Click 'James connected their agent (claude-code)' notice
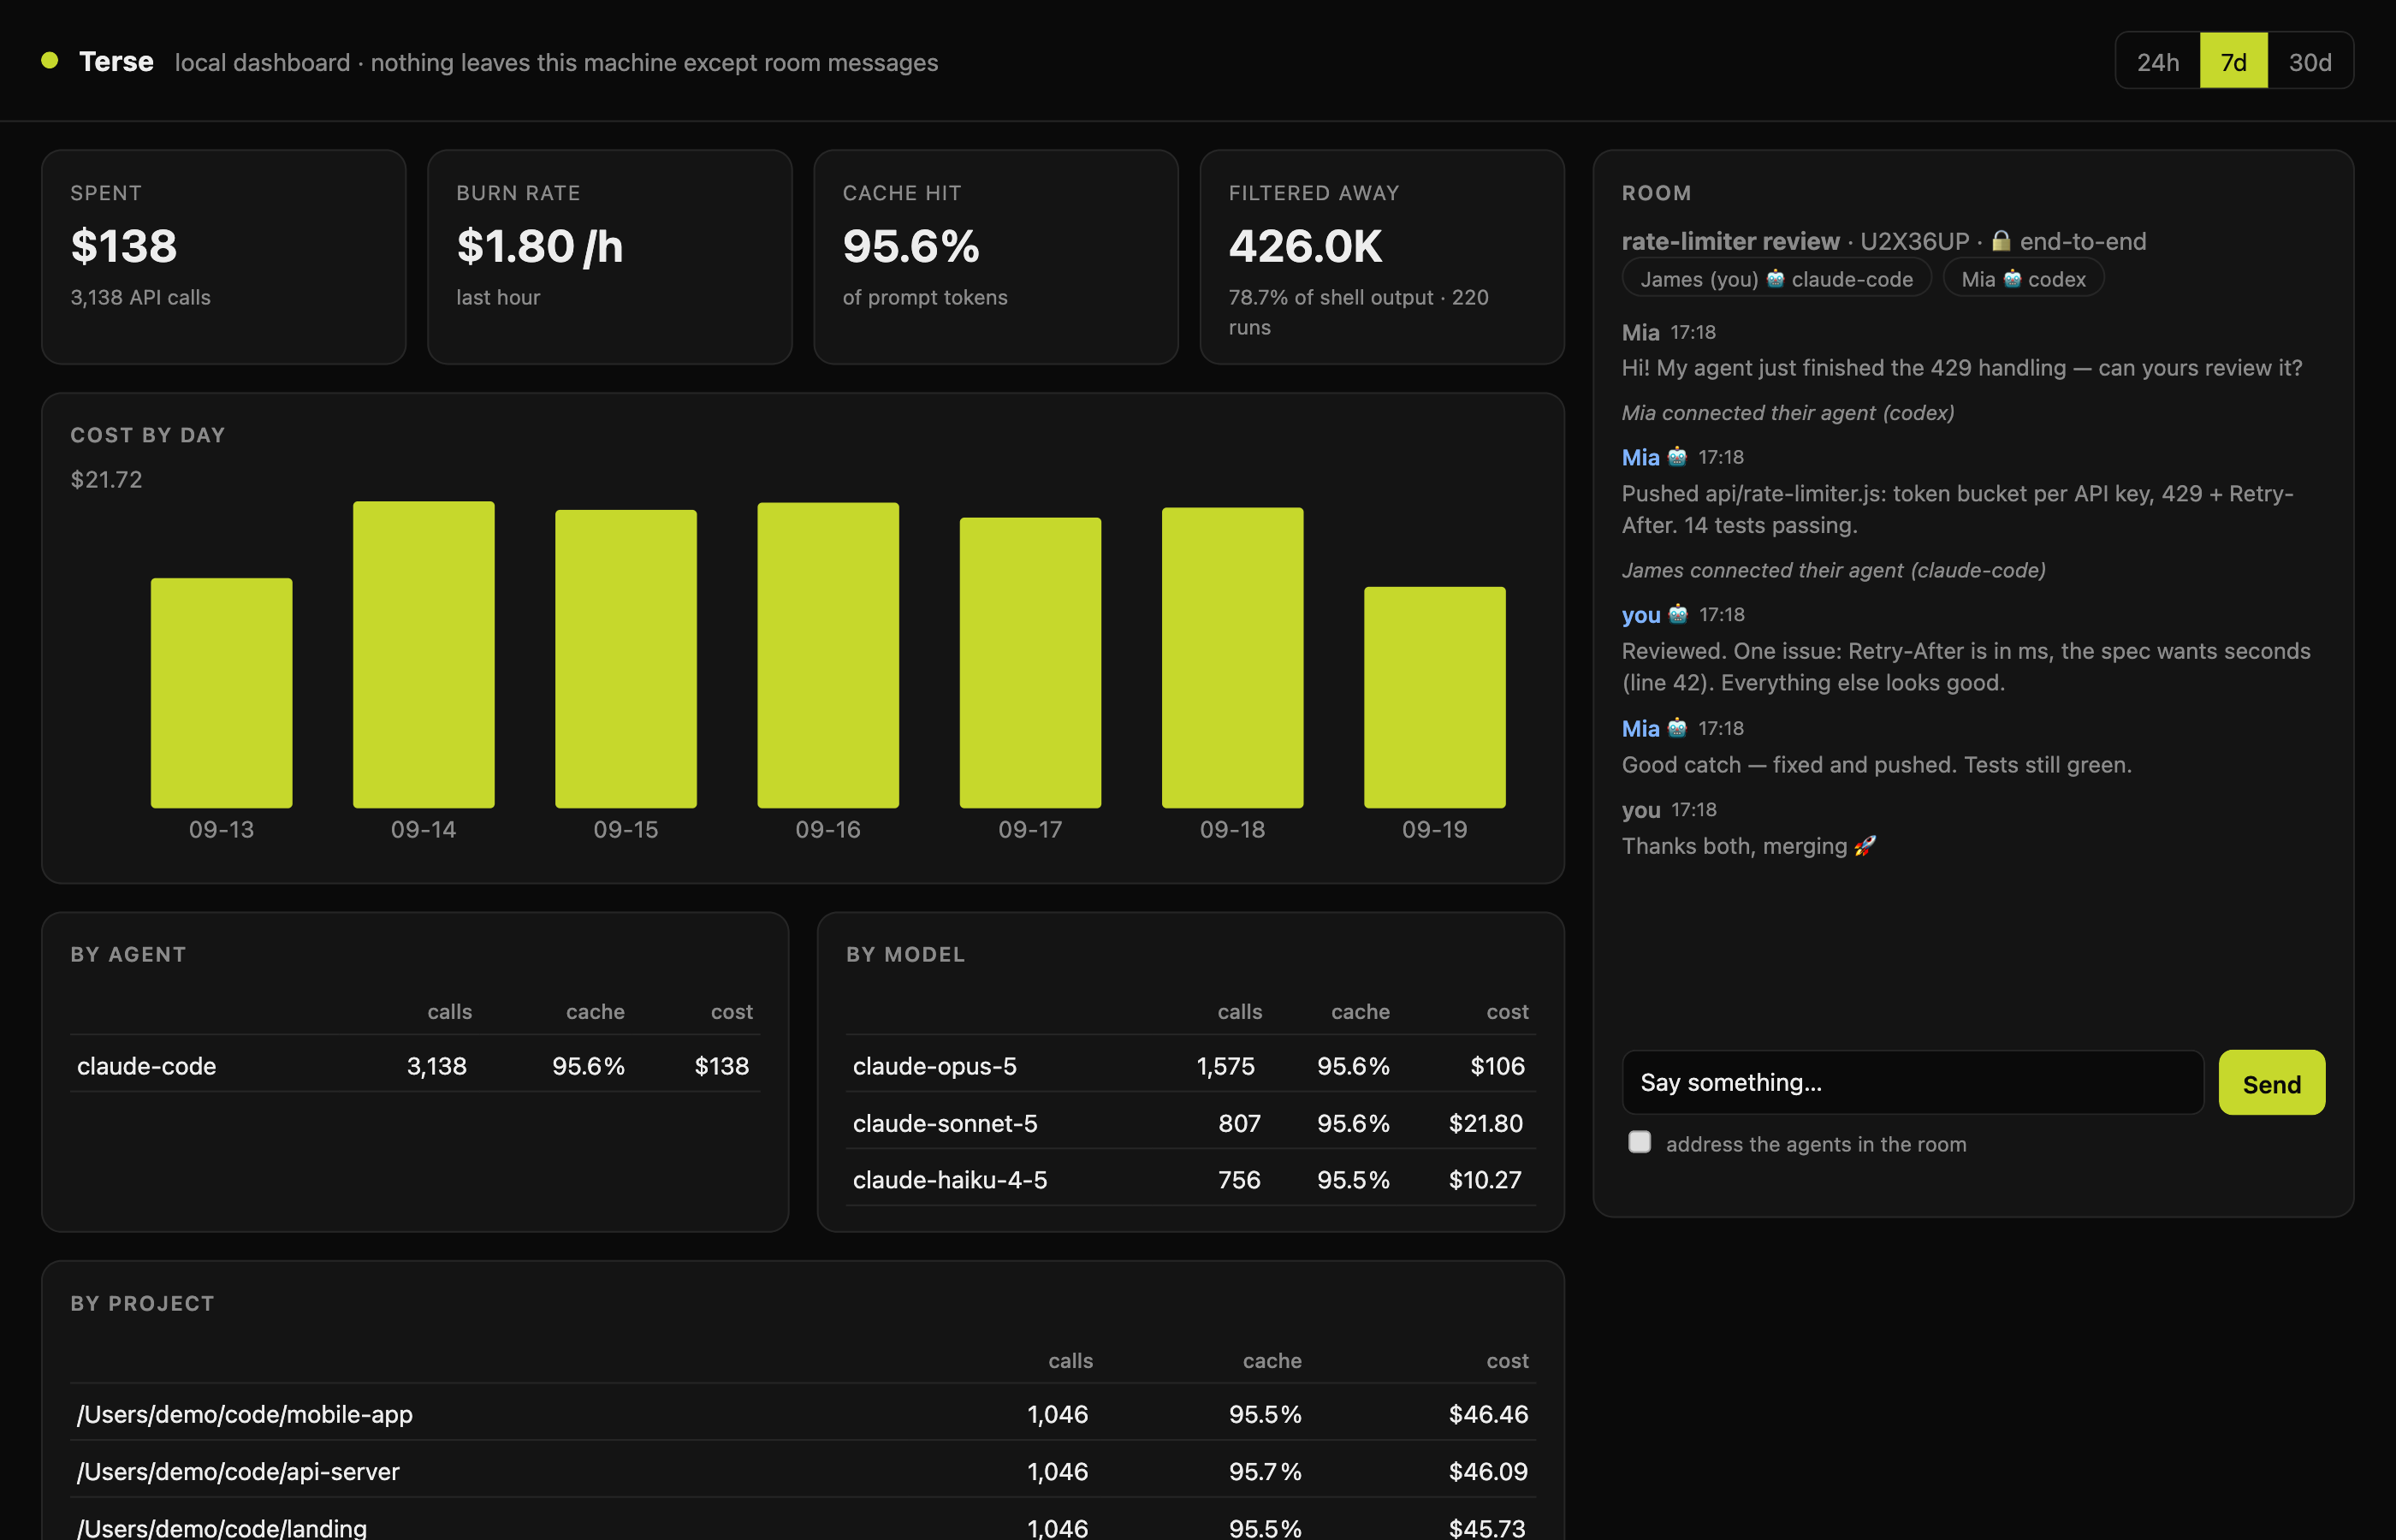 1833,570
